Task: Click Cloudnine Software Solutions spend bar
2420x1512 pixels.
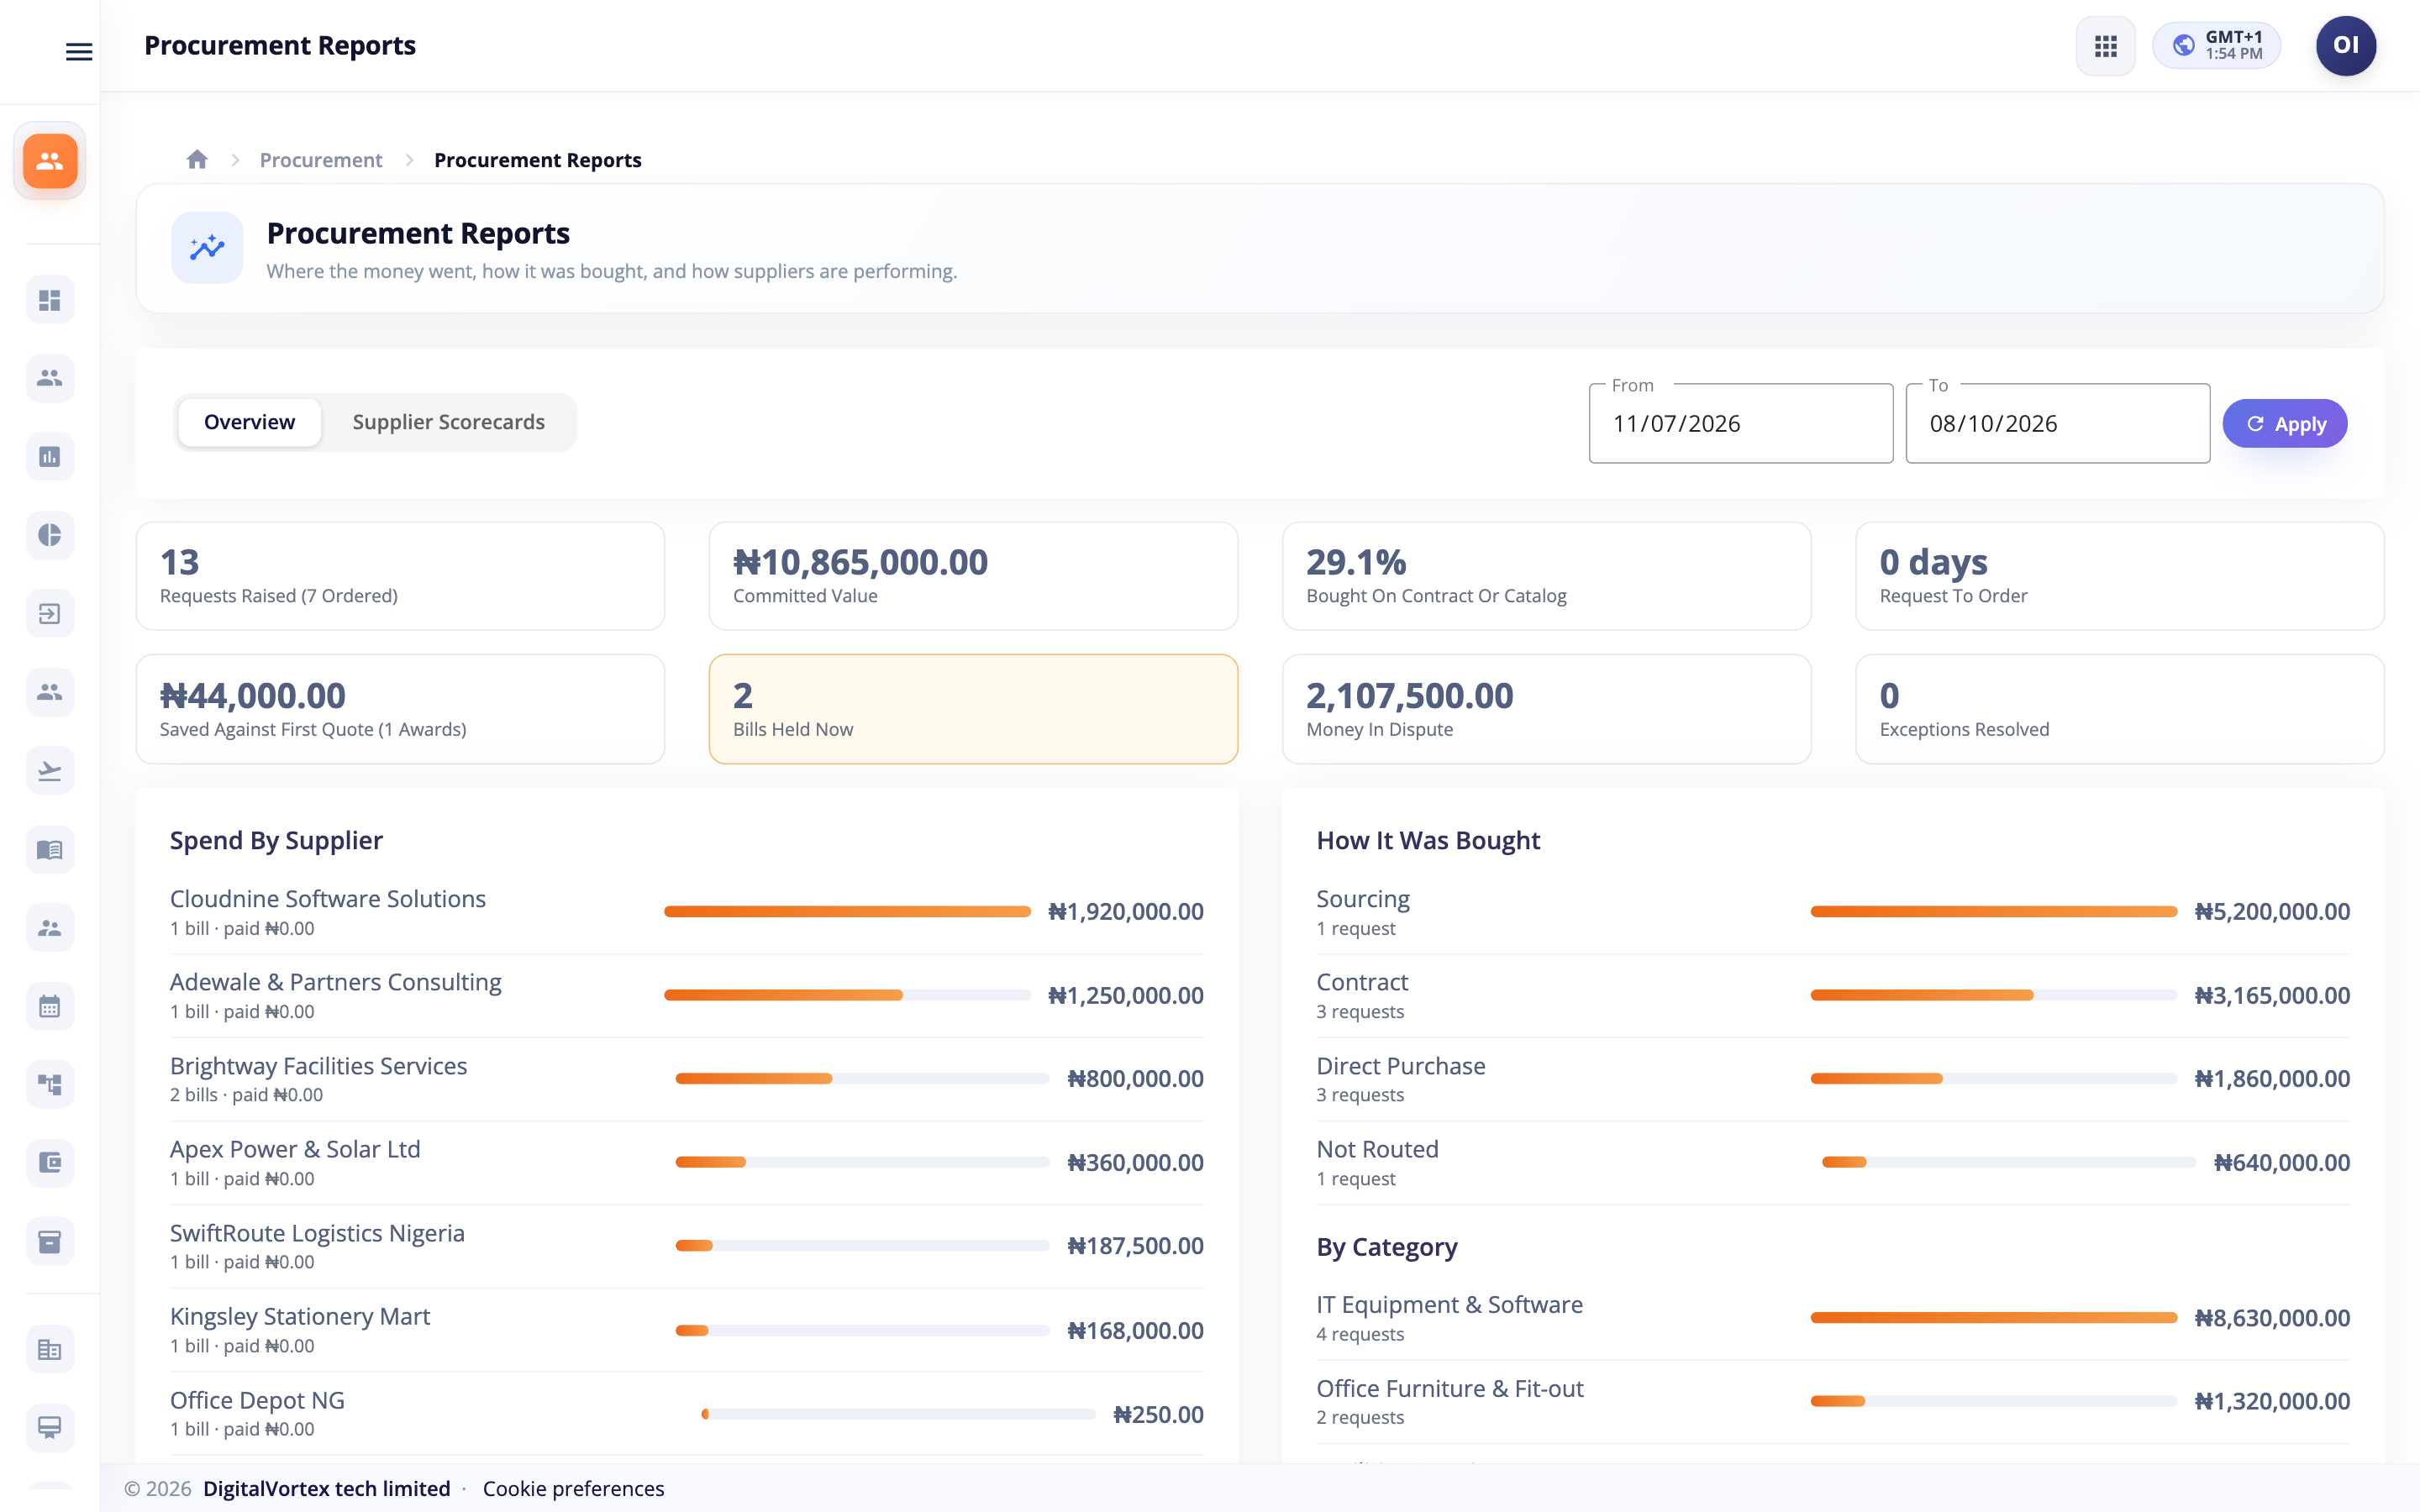Action: (x=847, y=911)
